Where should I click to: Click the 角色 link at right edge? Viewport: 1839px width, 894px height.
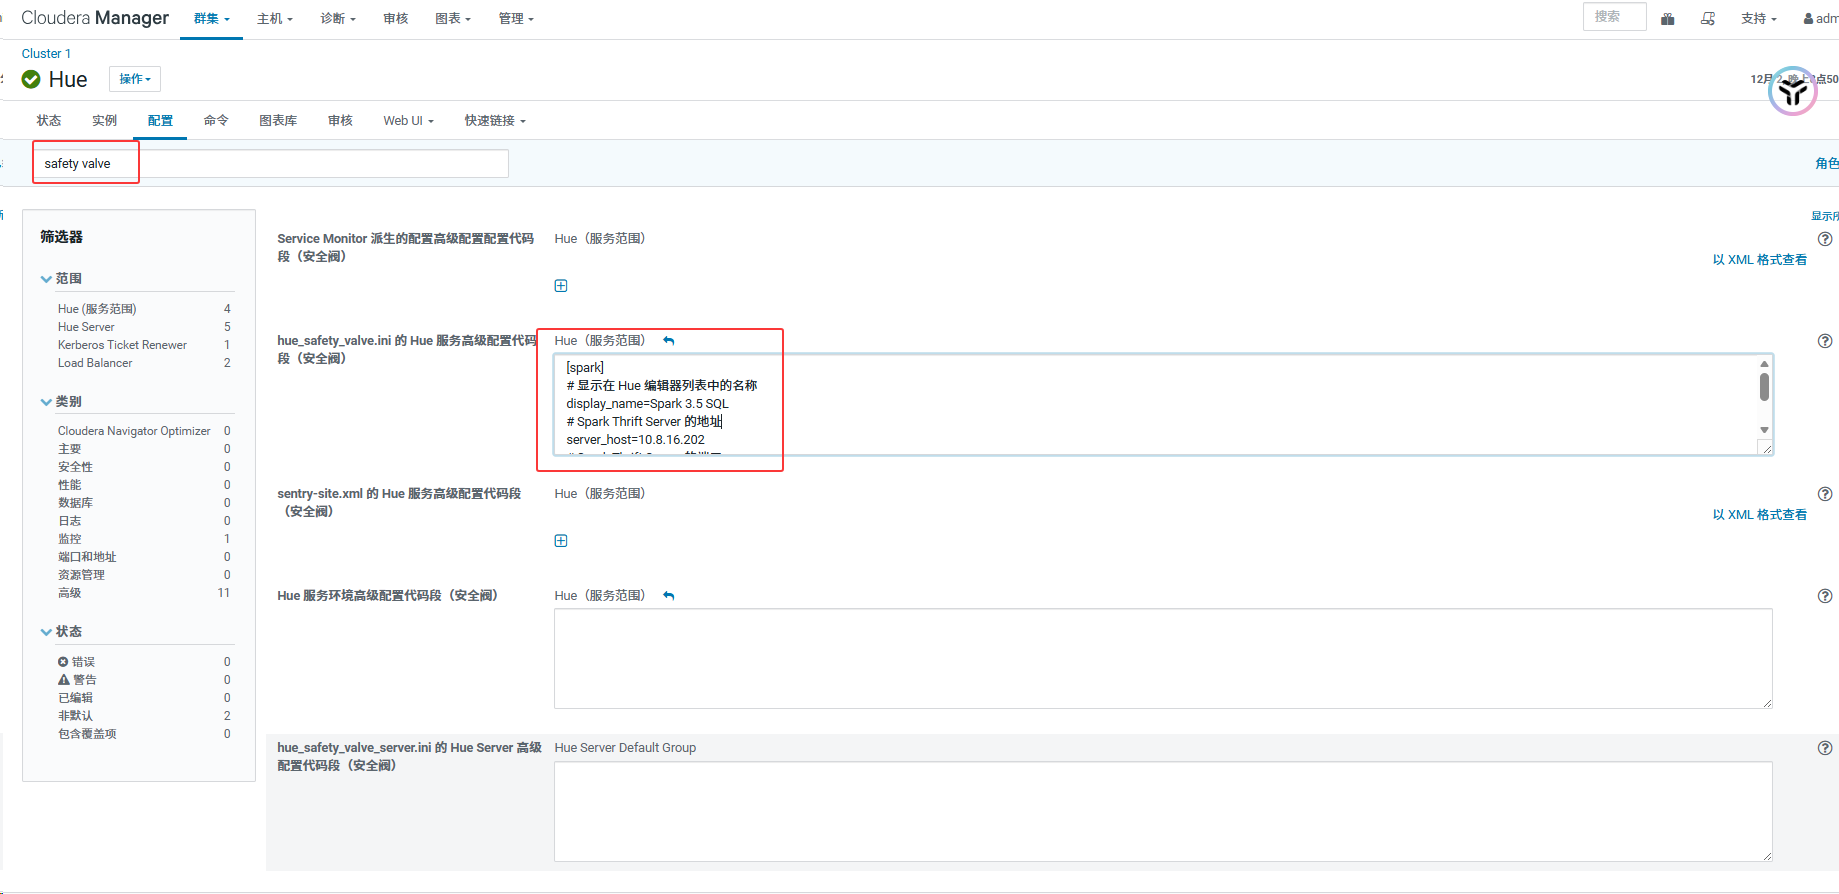[1827, 164]
